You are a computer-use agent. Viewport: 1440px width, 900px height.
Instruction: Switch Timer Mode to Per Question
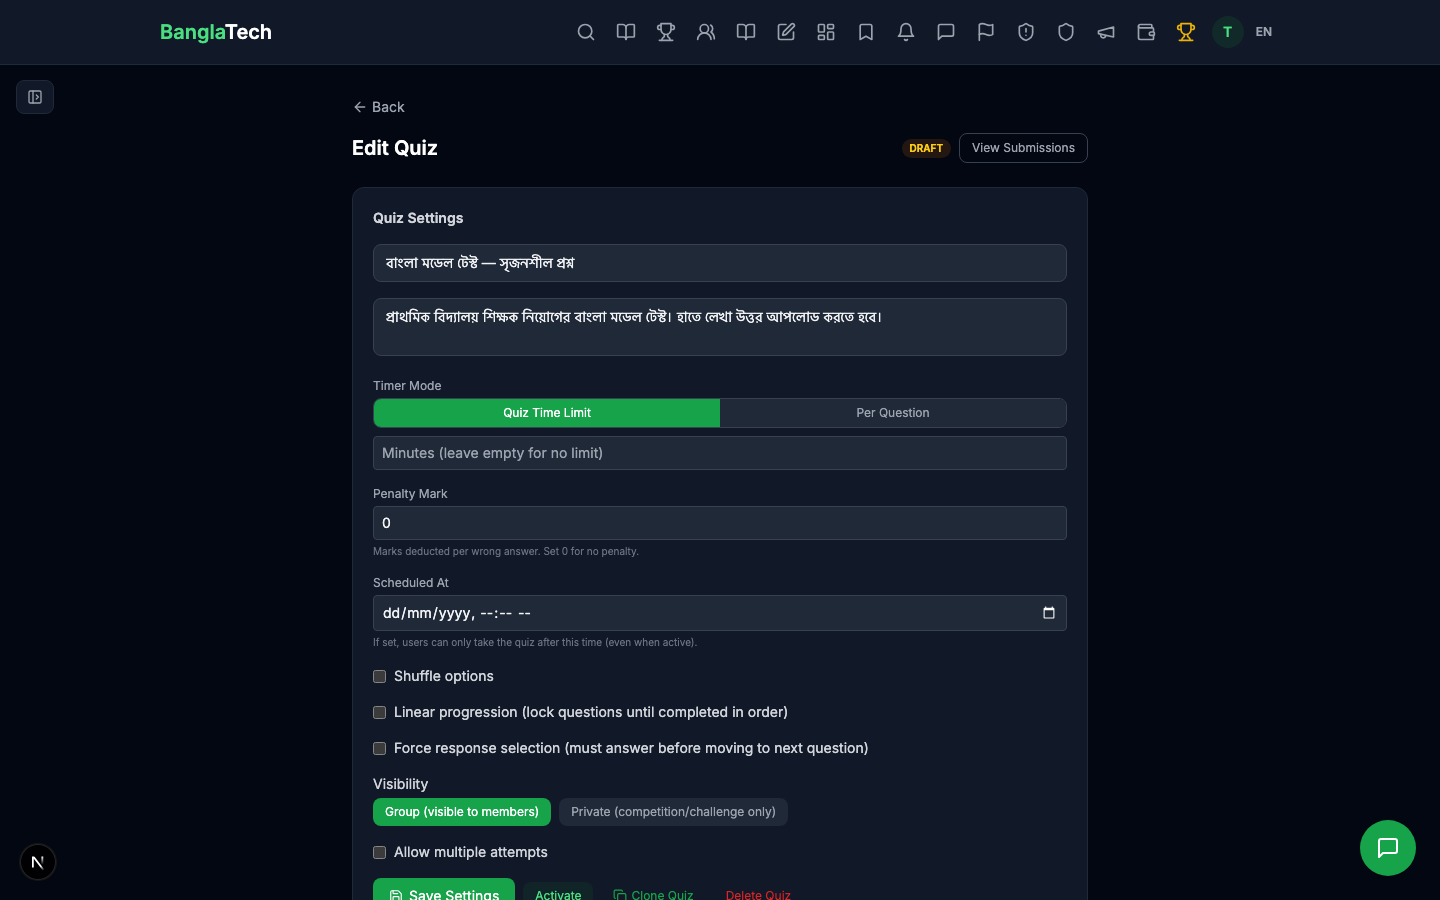893,413
